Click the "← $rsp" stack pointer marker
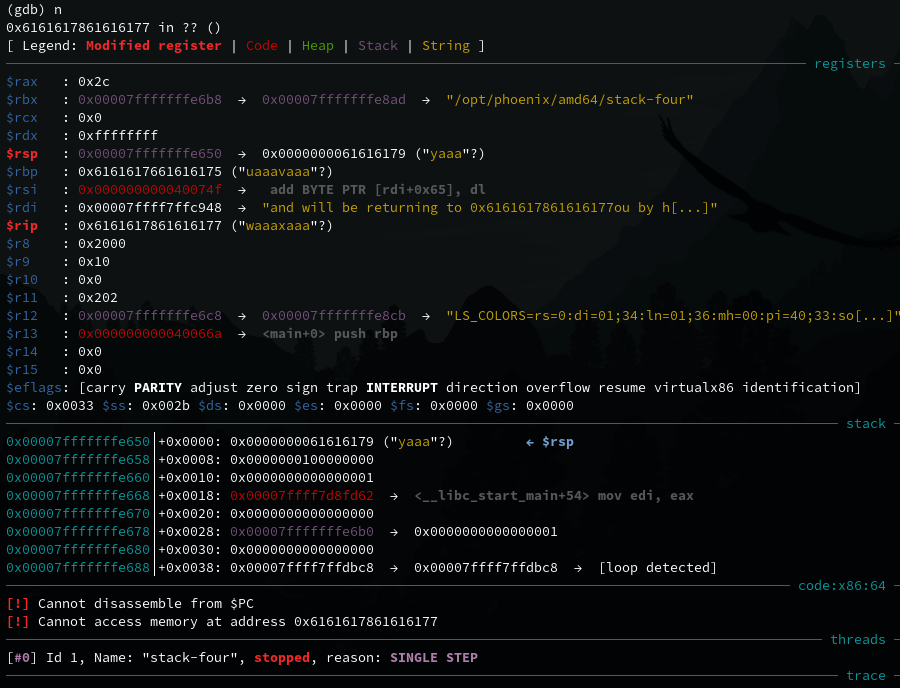The image size is (900, 688). (549, 441)
